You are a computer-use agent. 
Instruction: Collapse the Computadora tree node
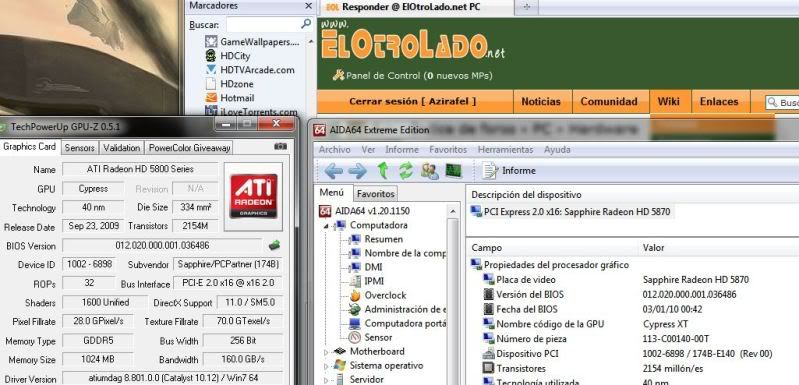point(326,226)
